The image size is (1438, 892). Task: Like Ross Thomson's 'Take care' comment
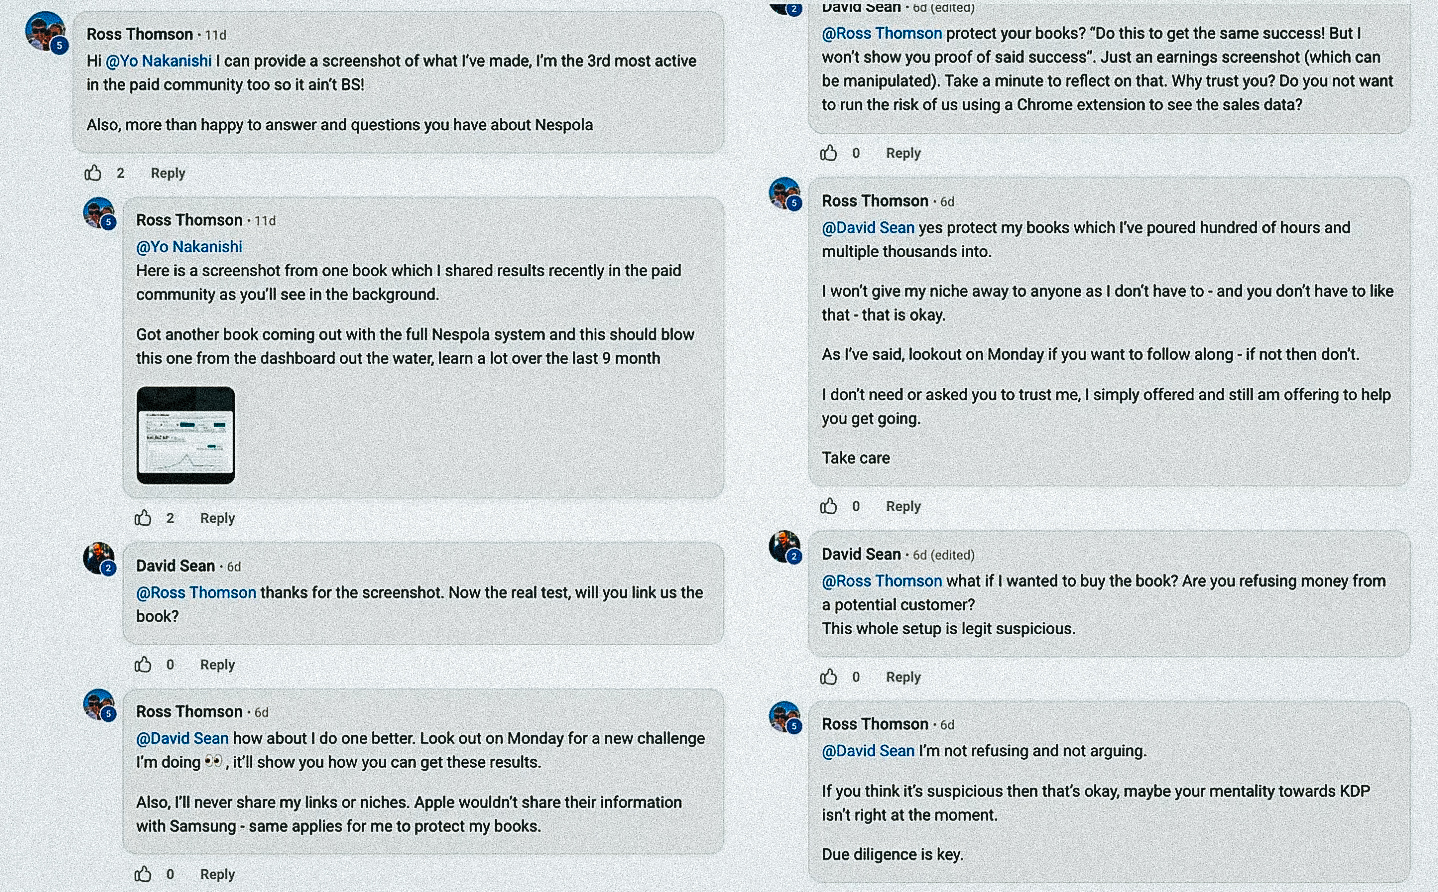point(829,506)
